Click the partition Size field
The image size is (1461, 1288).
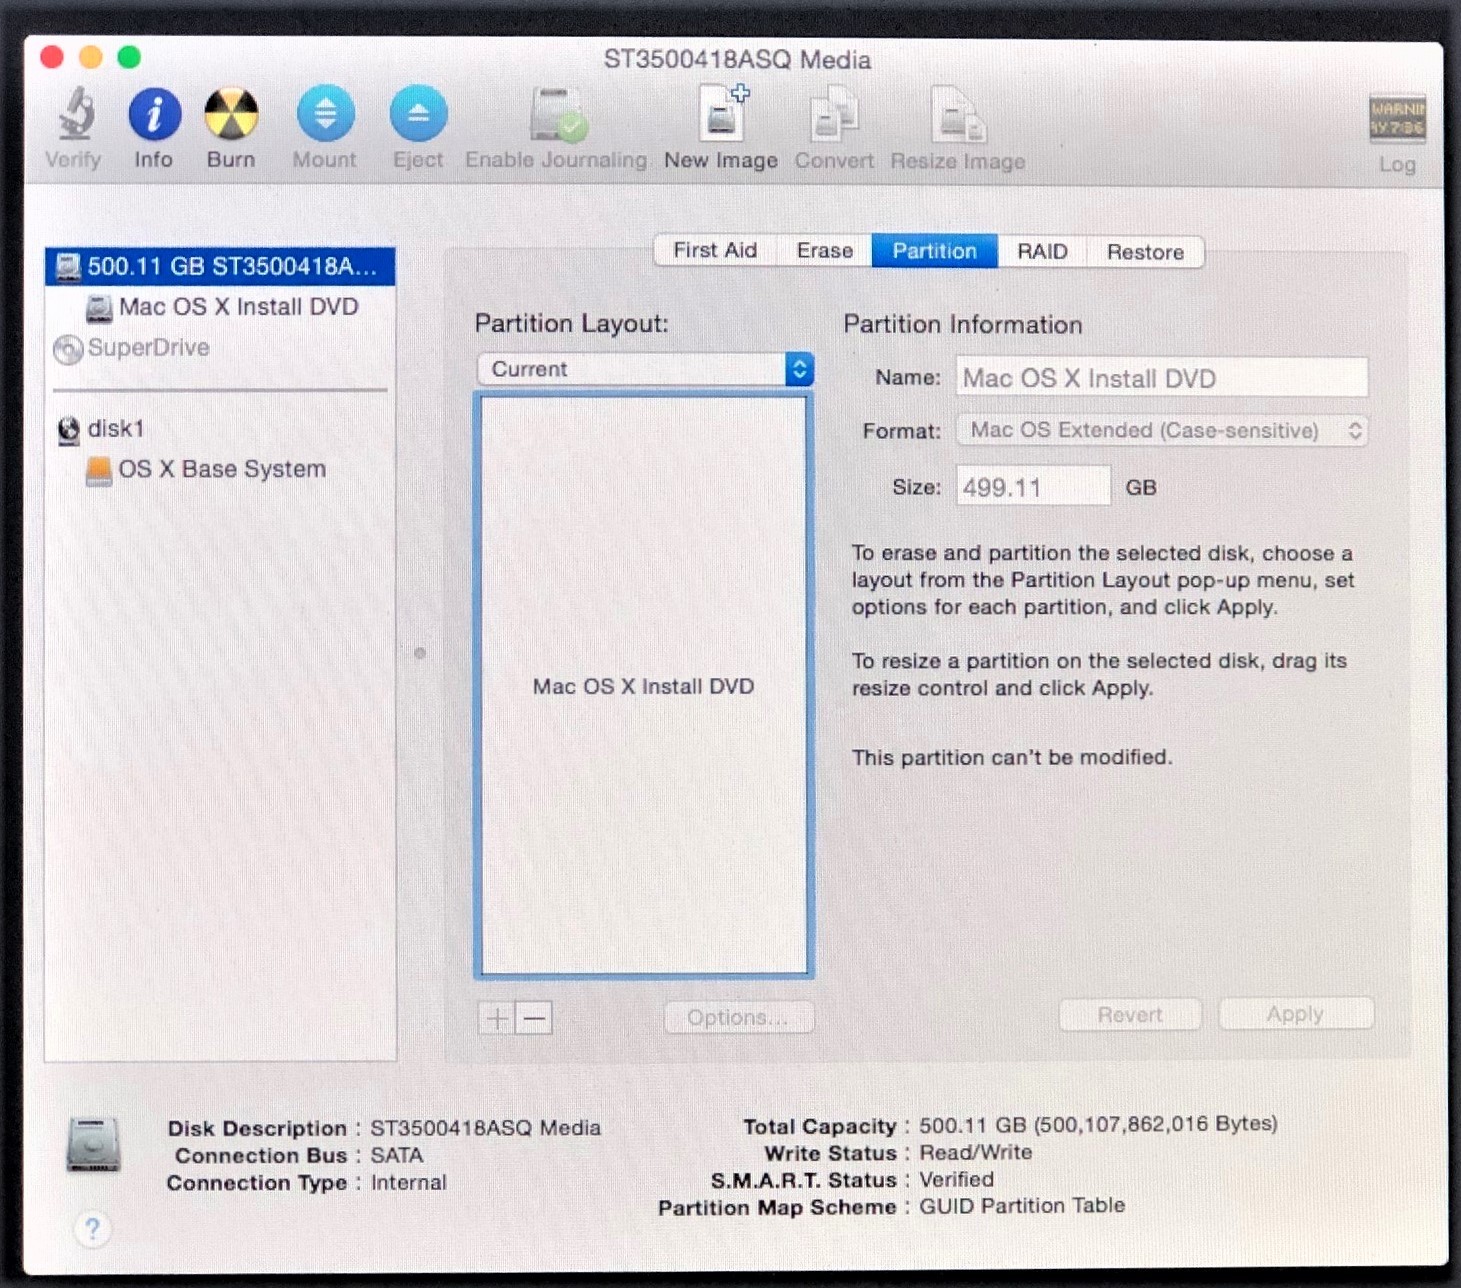click(x=1033, y=487)
